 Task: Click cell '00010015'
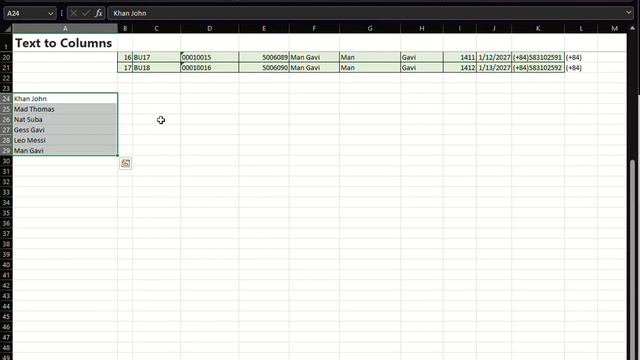209,57
